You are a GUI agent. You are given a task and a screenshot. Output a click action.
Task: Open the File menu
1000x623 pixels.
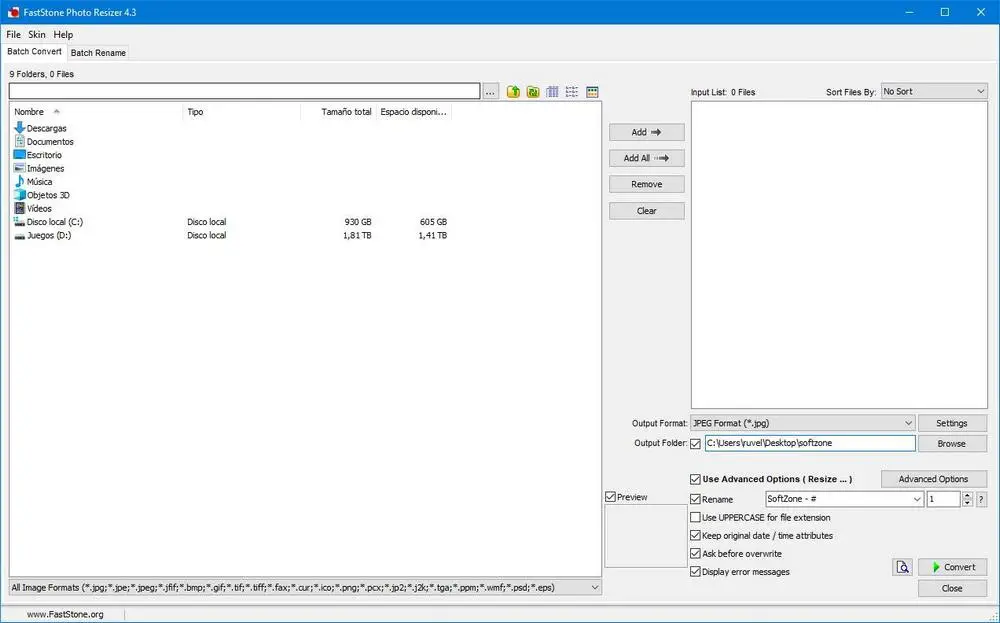tap(13, 34)
